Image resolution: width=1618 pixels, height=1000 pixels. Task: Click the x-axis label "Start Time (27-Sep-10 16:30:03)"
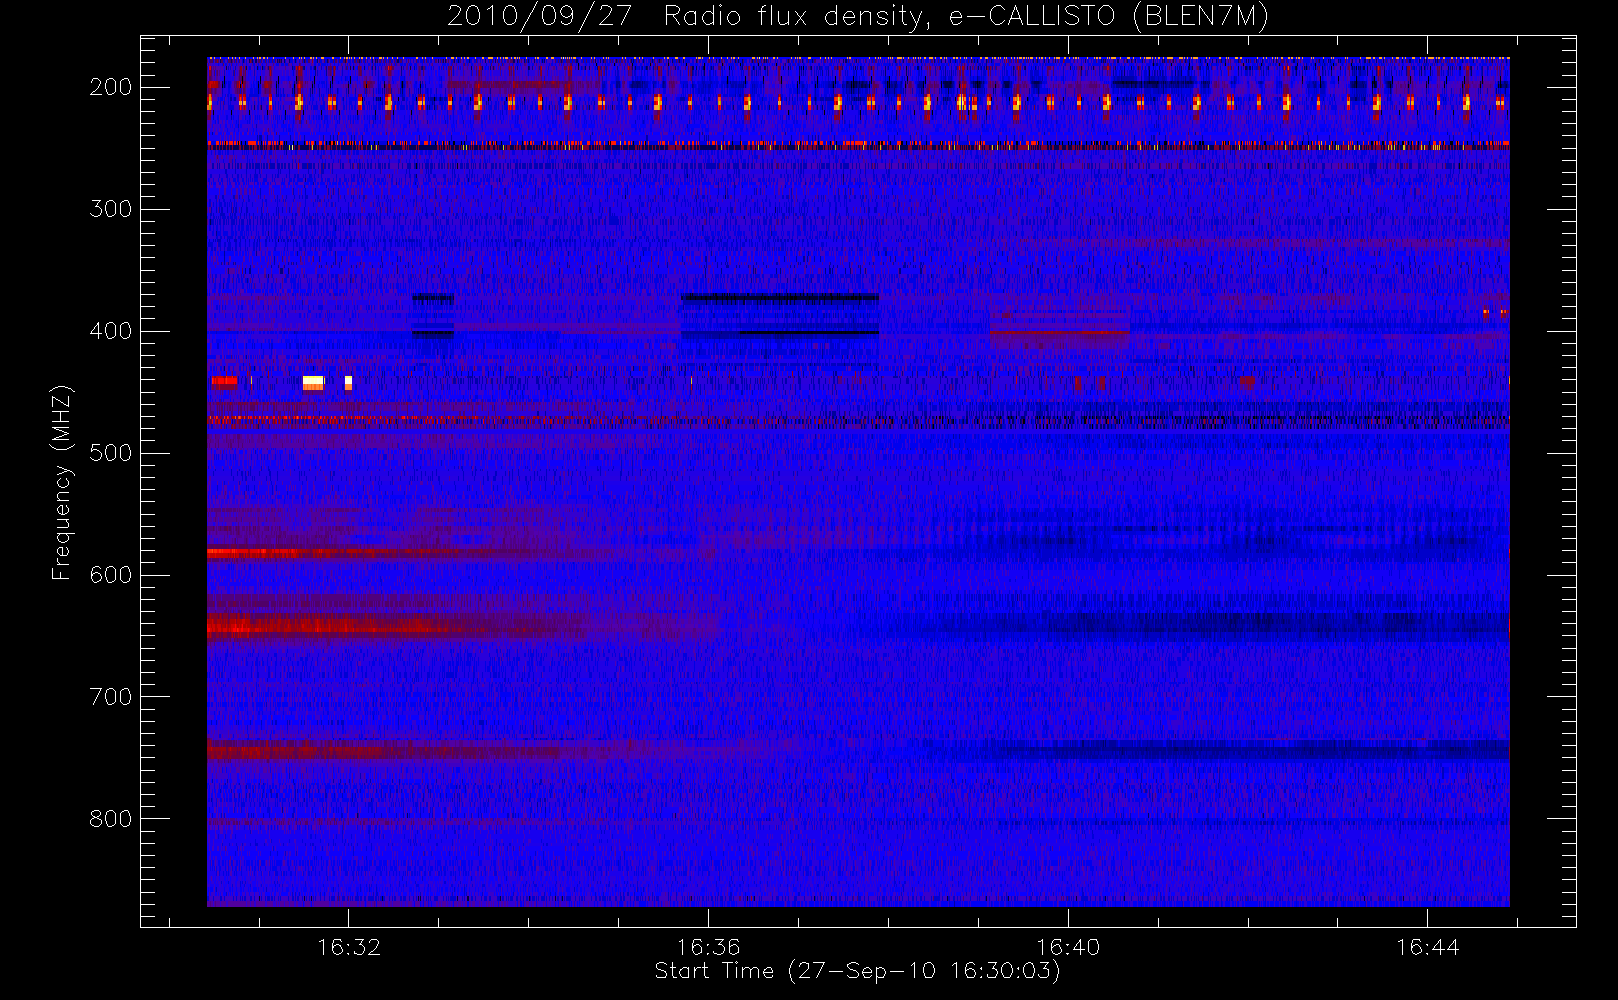pyautogui.click(x=857, y=971)
